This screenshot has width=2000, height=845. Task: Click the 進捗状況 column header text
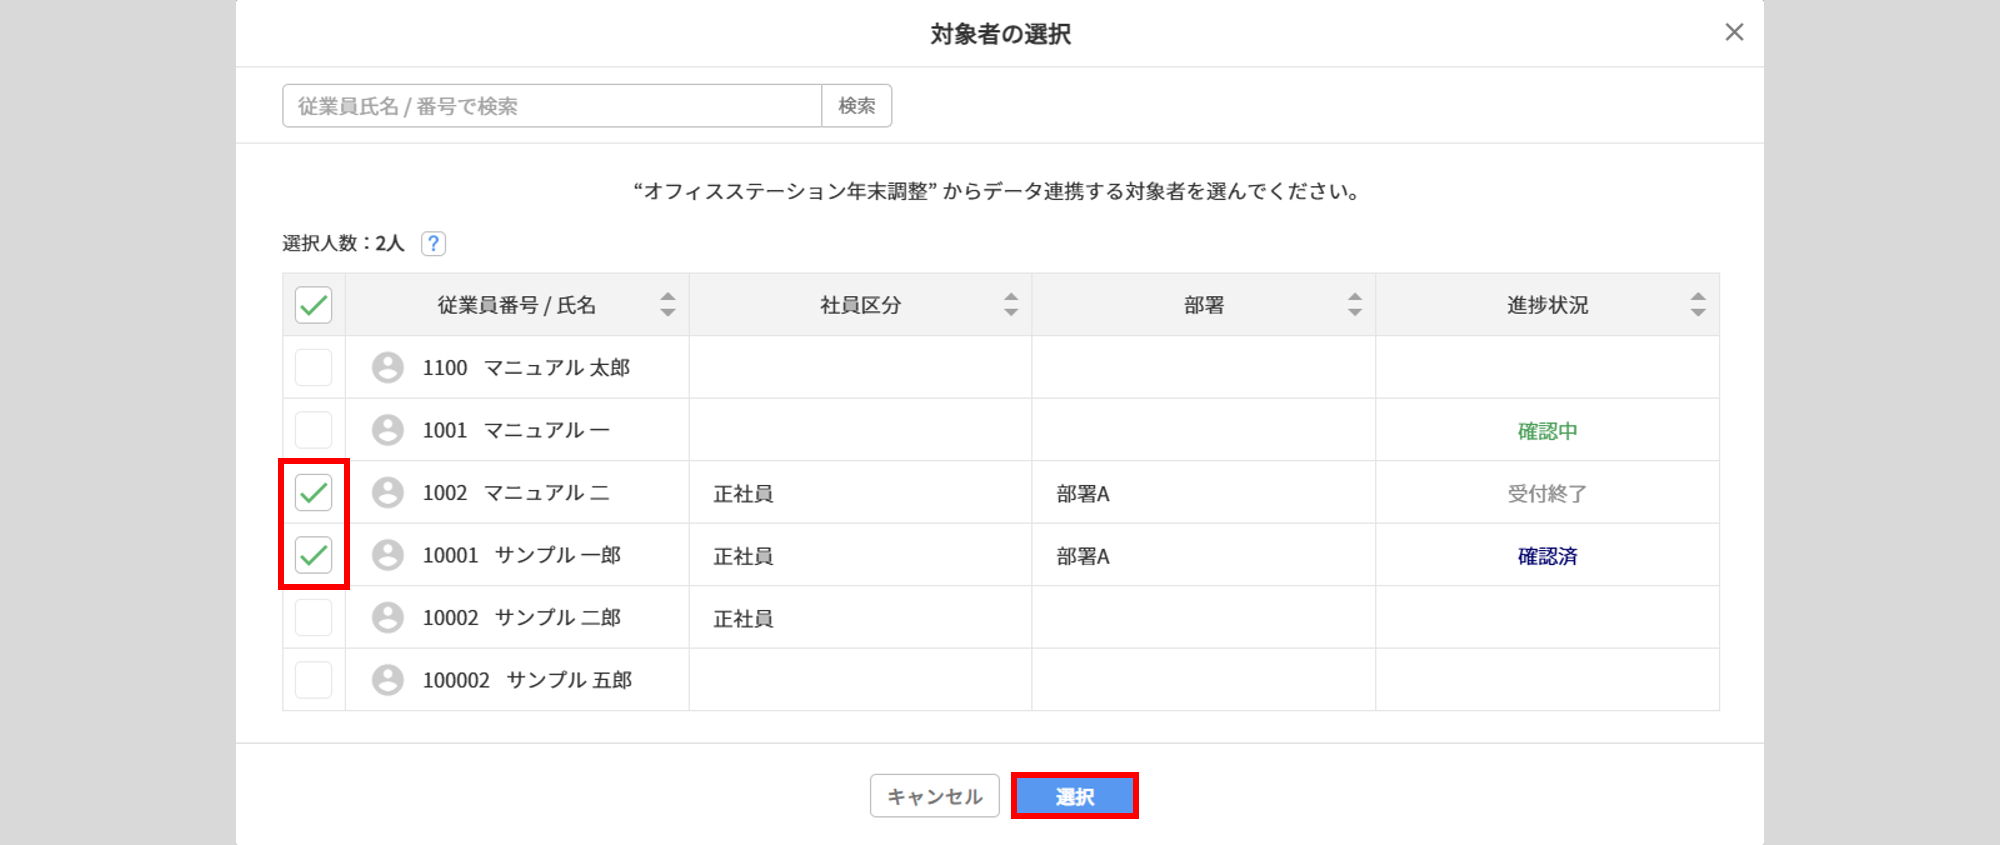click(1547, 305)
